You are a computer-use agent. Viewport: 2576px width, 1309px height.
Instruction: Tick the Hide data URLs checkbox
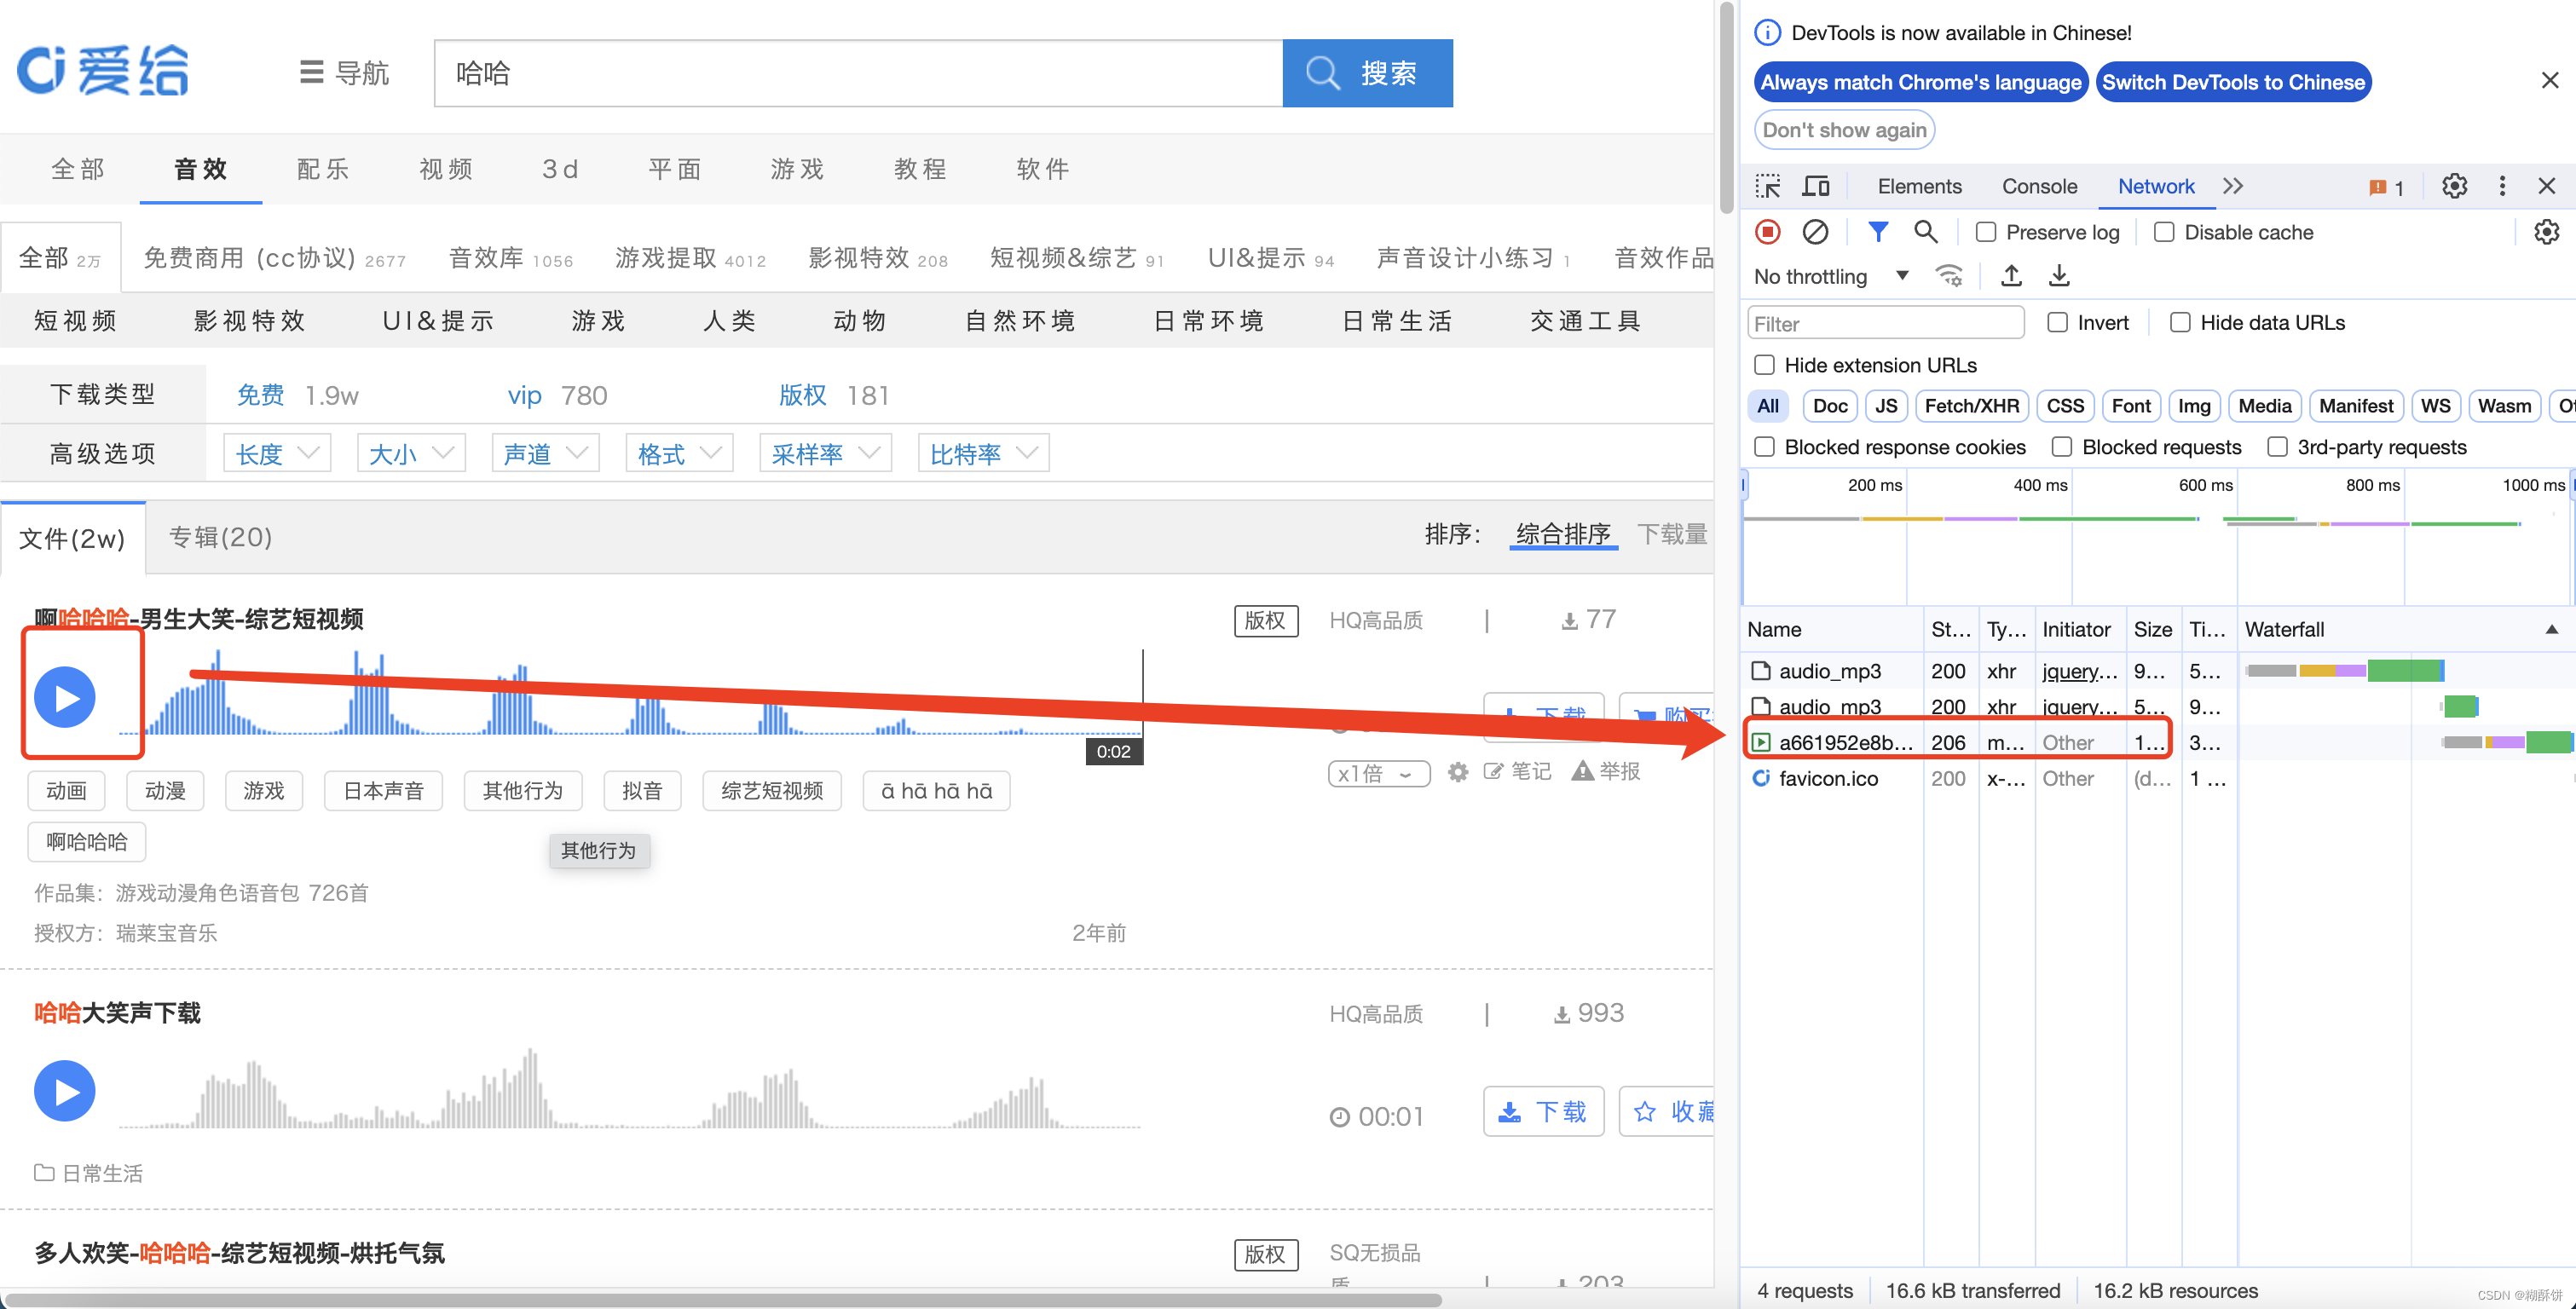coord(2180,323)
